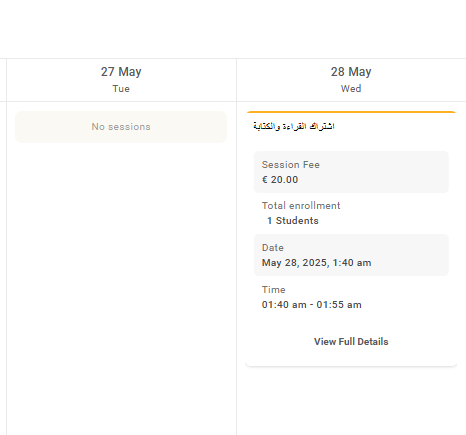Click the No sessions placeholder card
This screenshot has width=466, height=435.
click(121, 127)
